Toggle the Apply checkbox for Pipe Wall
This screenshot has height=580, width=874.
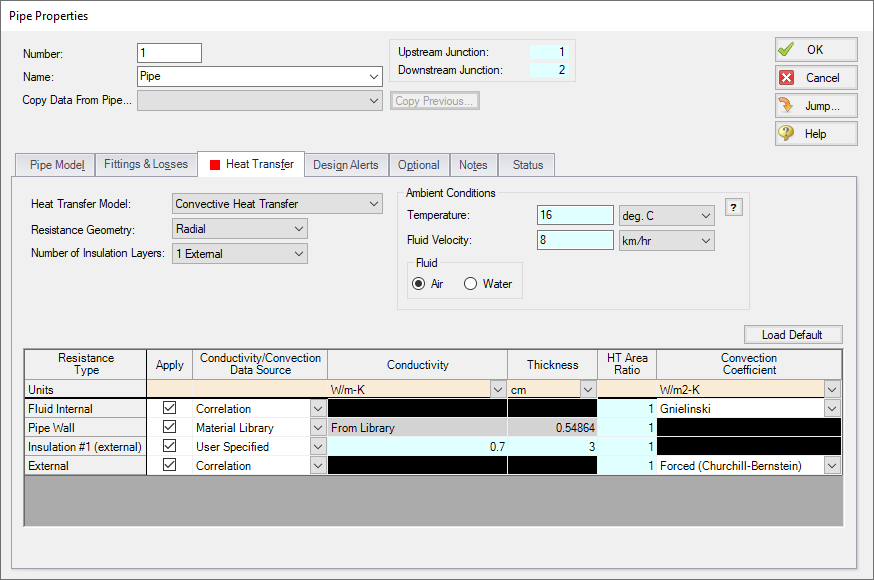(169, 427)
